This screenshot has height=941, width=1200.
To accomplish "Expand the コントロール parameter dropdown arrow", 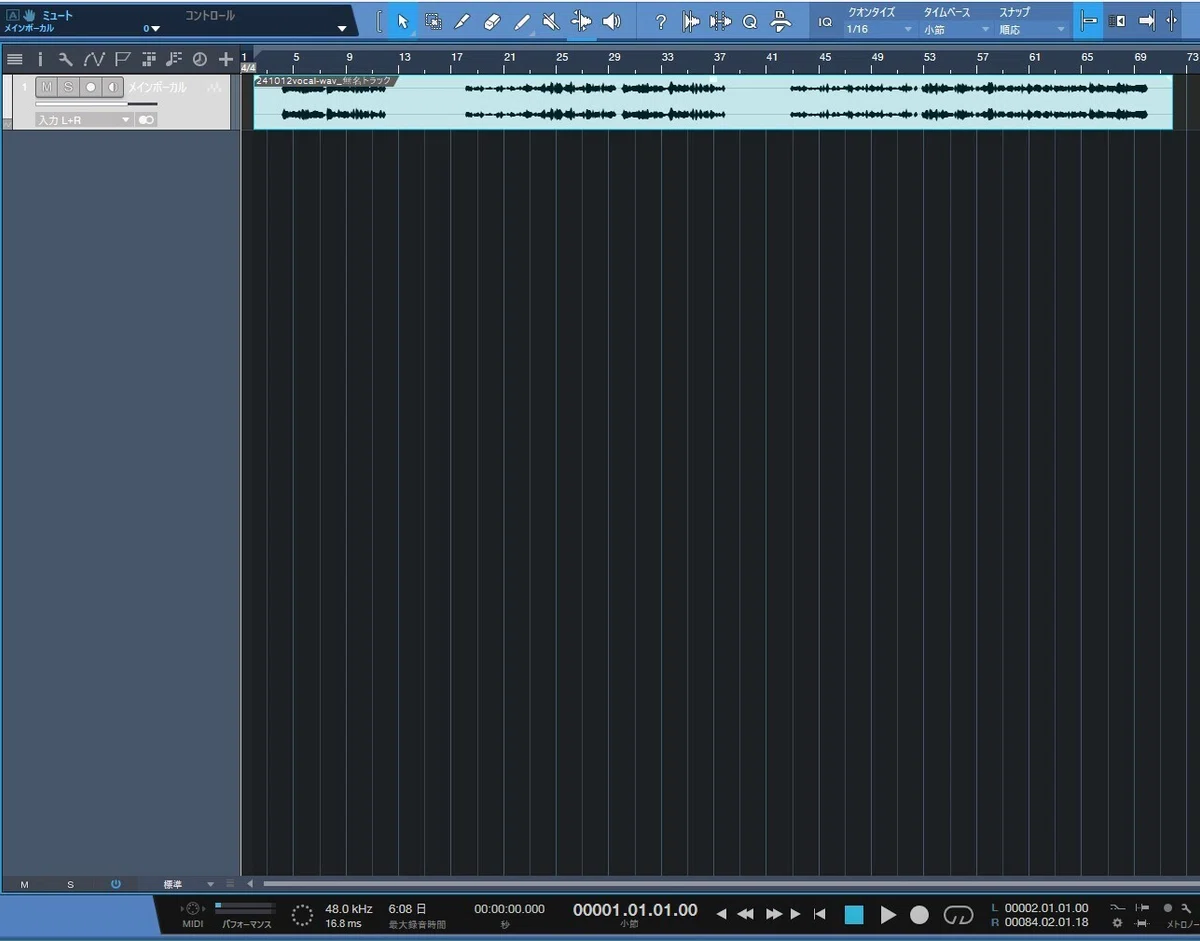I will click(x=343, y=29).
